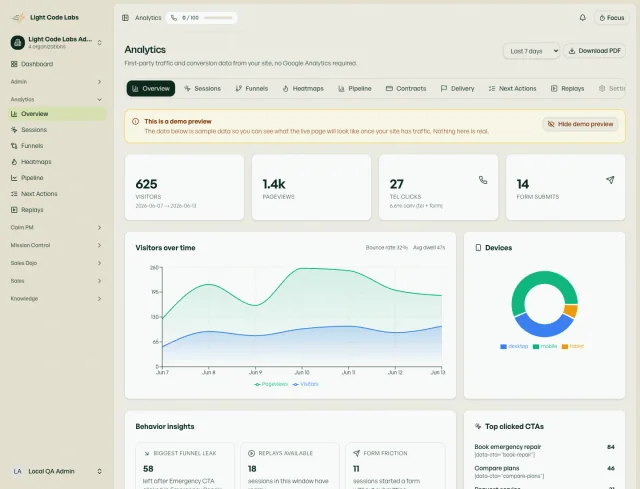Open the organization switcher chevrons
The image size is (640, 489).
coord(100,42)
